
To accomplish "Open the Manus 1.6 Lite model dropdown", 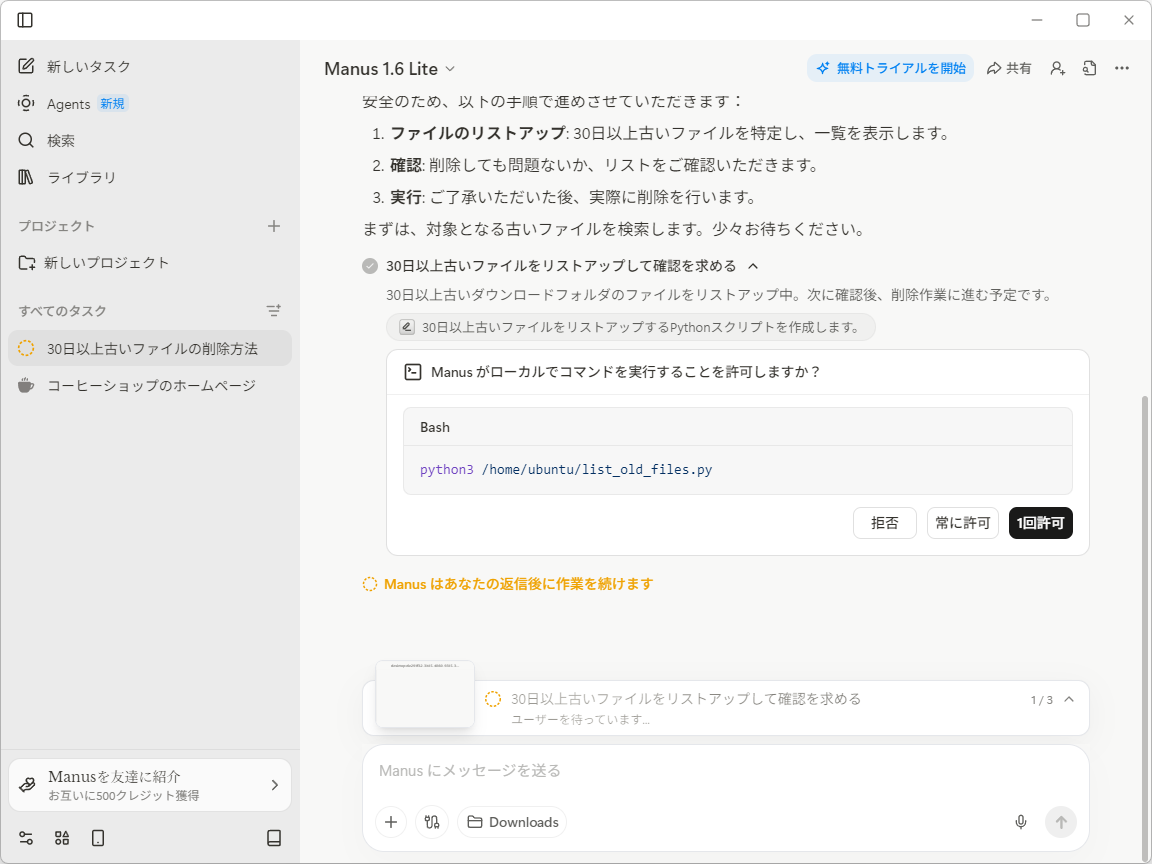I will (x=390, y=70).
